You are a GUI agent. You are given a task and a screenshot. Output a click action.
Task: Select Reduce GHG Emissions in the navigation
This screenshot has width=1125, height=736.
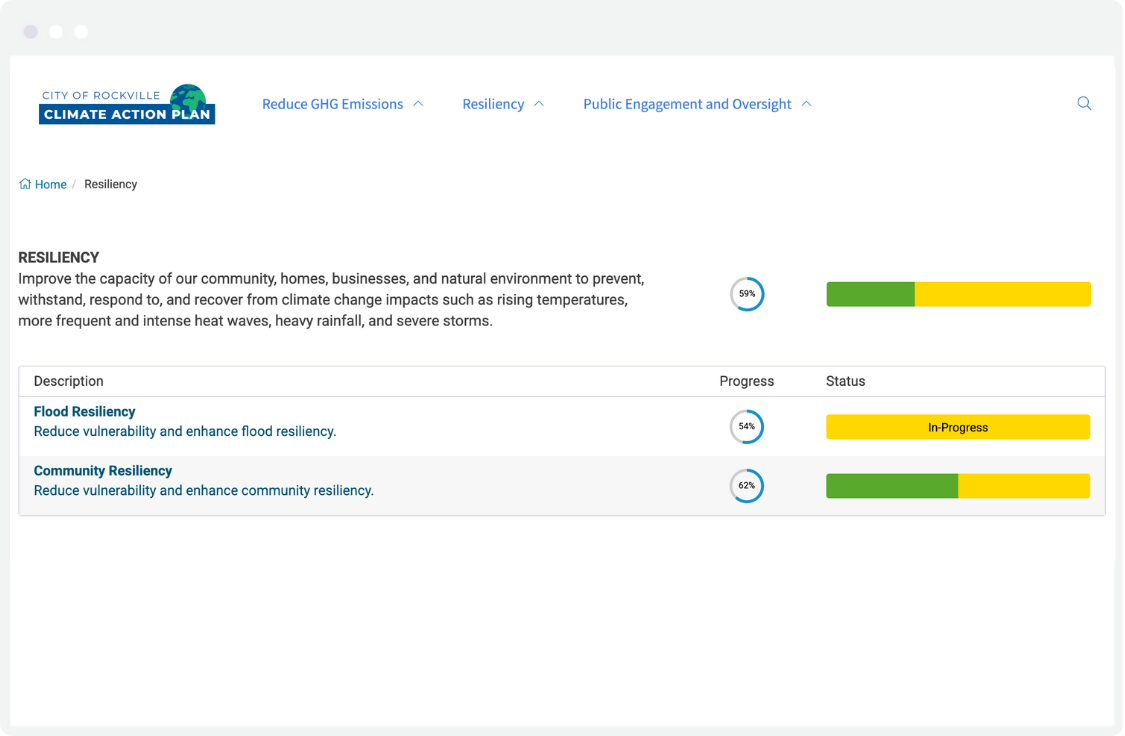[x=332, y=103]
